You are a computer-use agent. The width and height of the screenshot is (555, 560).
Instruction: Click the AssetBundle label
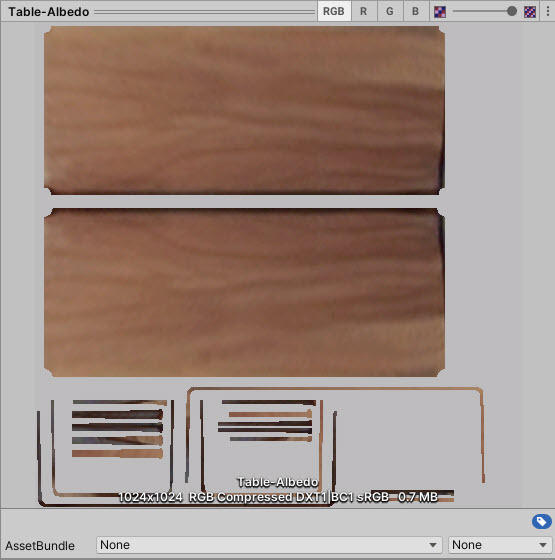[x=40, y=546]
